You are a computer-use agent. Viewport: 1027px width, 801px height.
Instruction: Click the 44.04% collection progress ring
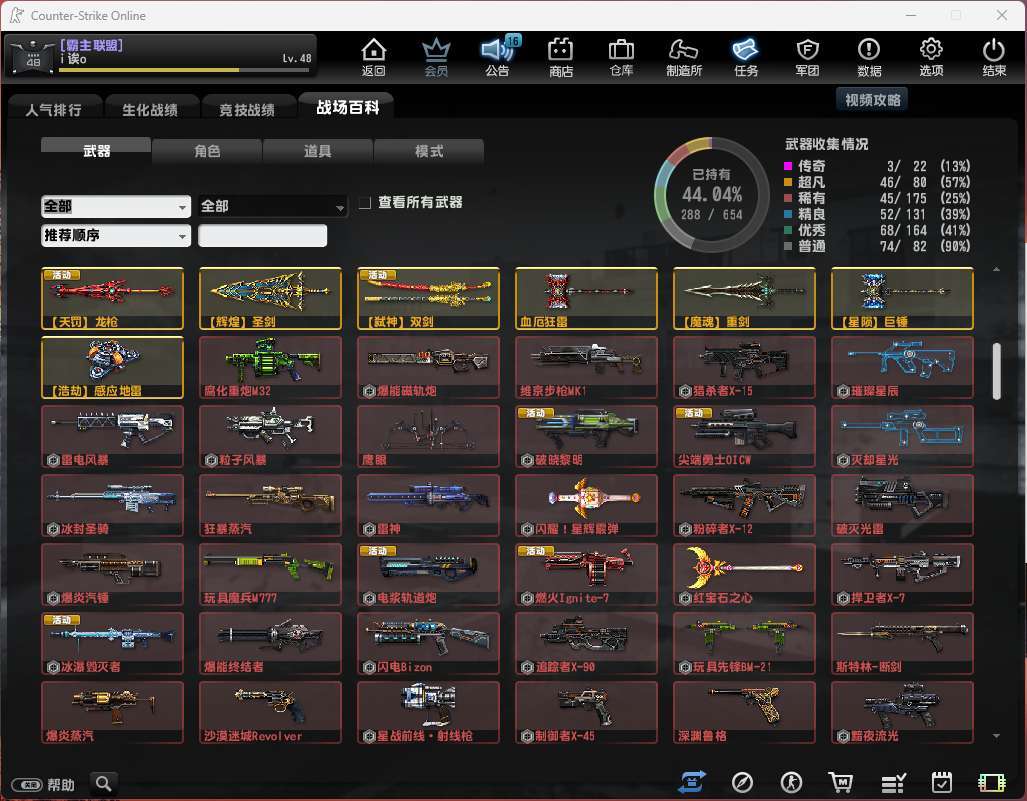pyautogui.click(x=711, y=195)
